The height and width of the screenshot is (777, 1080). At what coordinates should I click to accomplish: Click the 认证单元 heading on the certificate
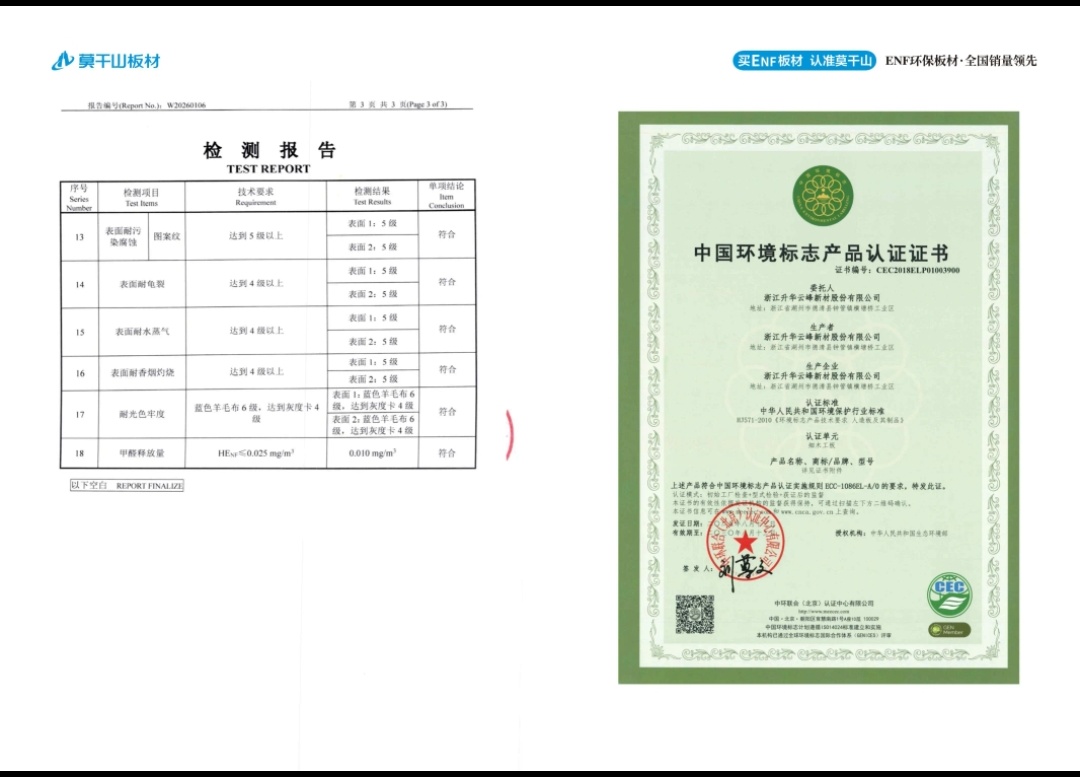point(822,436)
